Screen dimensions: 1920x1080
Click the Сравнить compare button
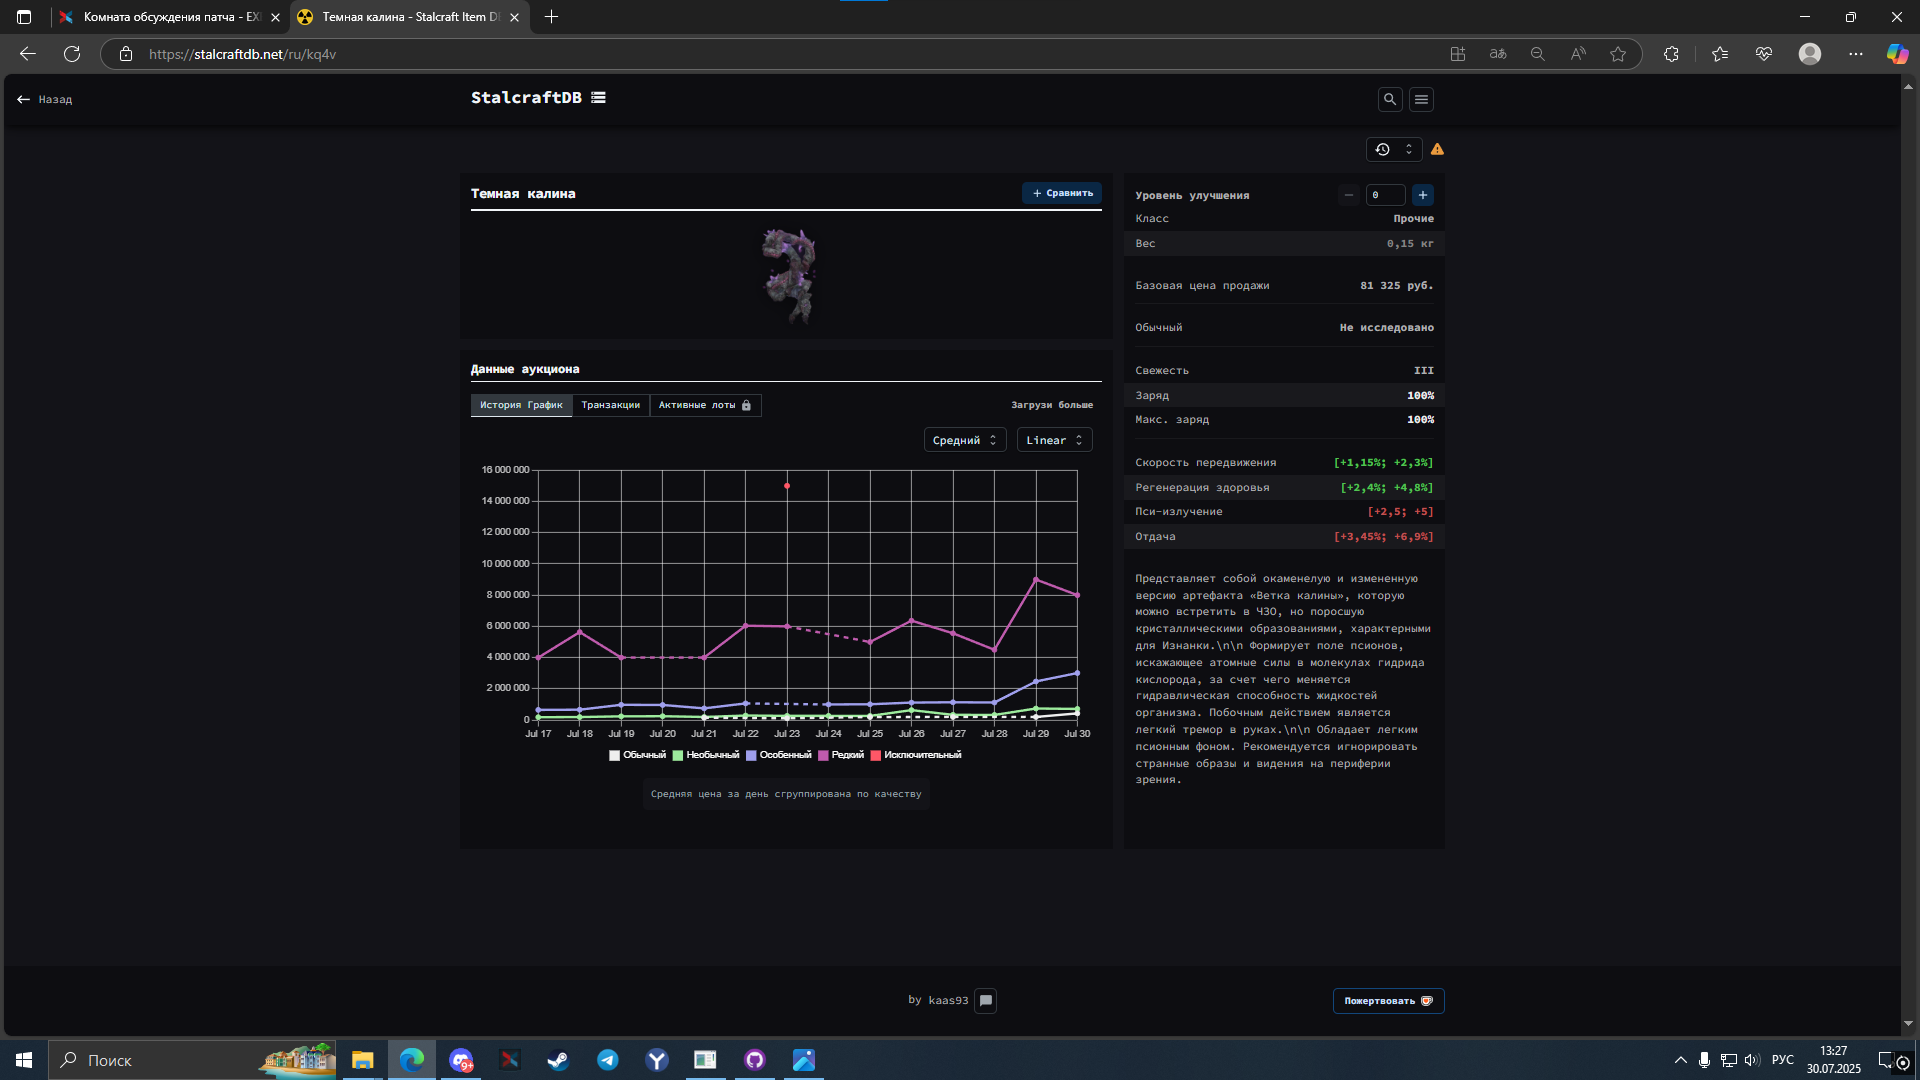[1062, 193]
